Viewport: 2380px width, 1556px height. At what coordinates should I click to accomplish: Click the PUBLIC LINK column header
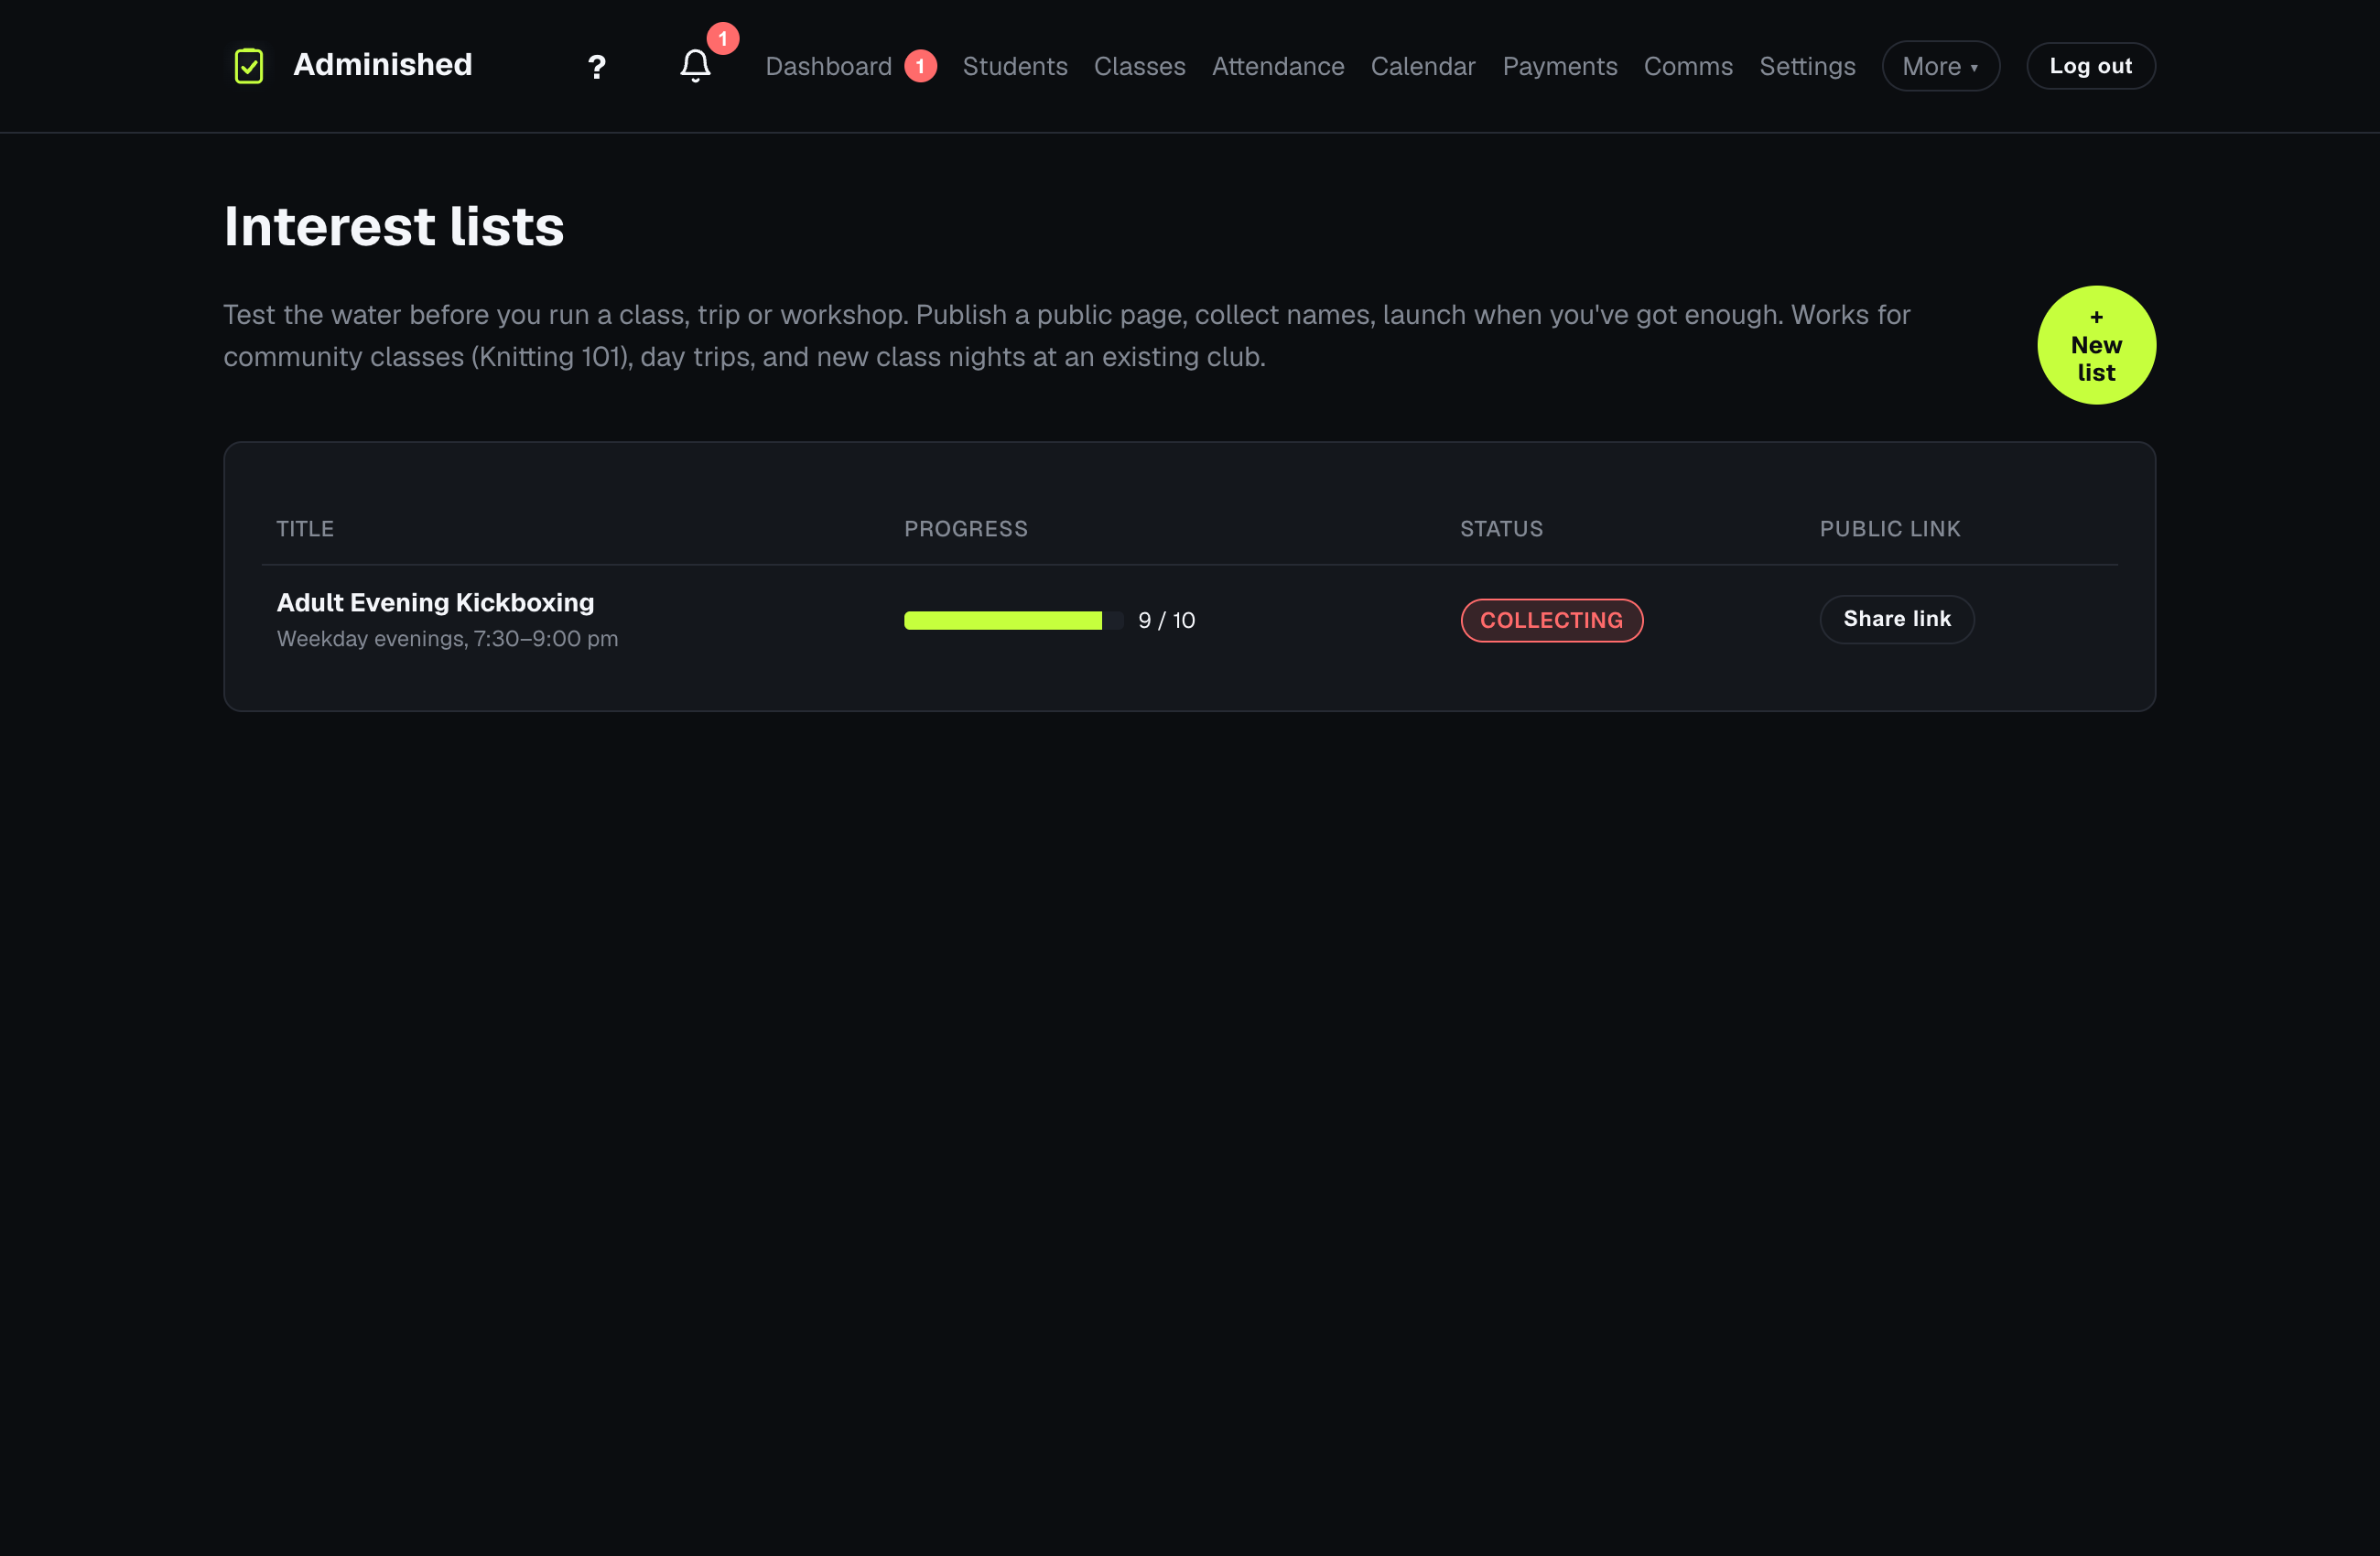pos(1889,529)
